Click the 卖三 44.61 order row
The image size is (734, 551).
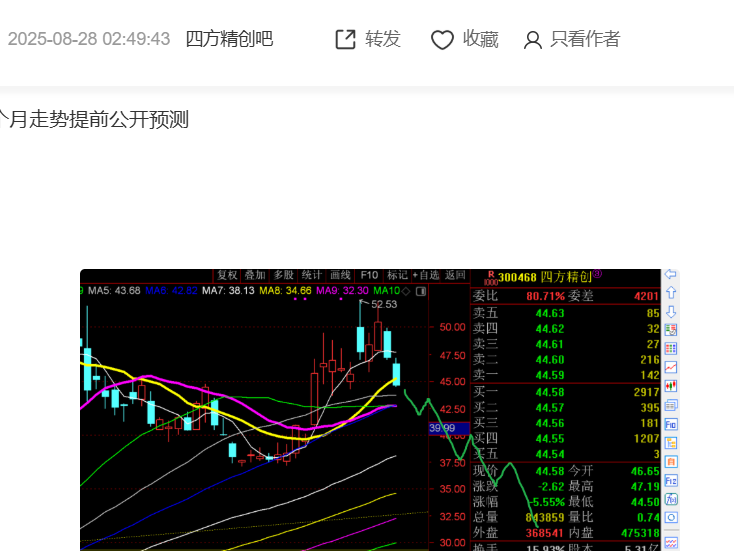(x=565, y=344)
